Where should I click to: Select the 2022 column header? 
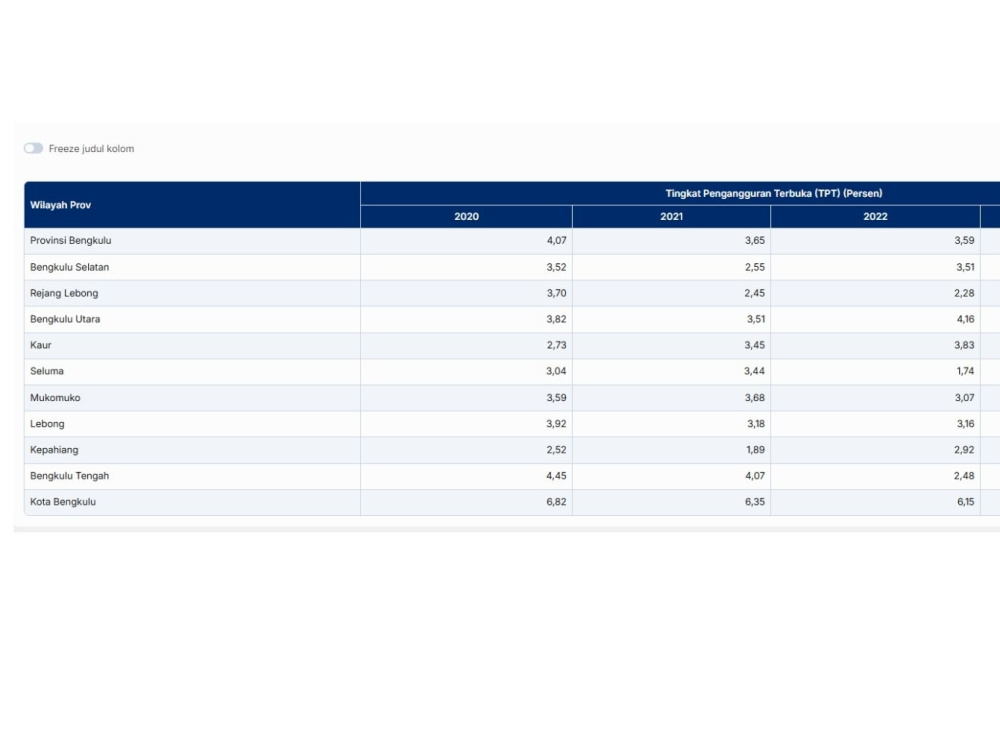875,217
